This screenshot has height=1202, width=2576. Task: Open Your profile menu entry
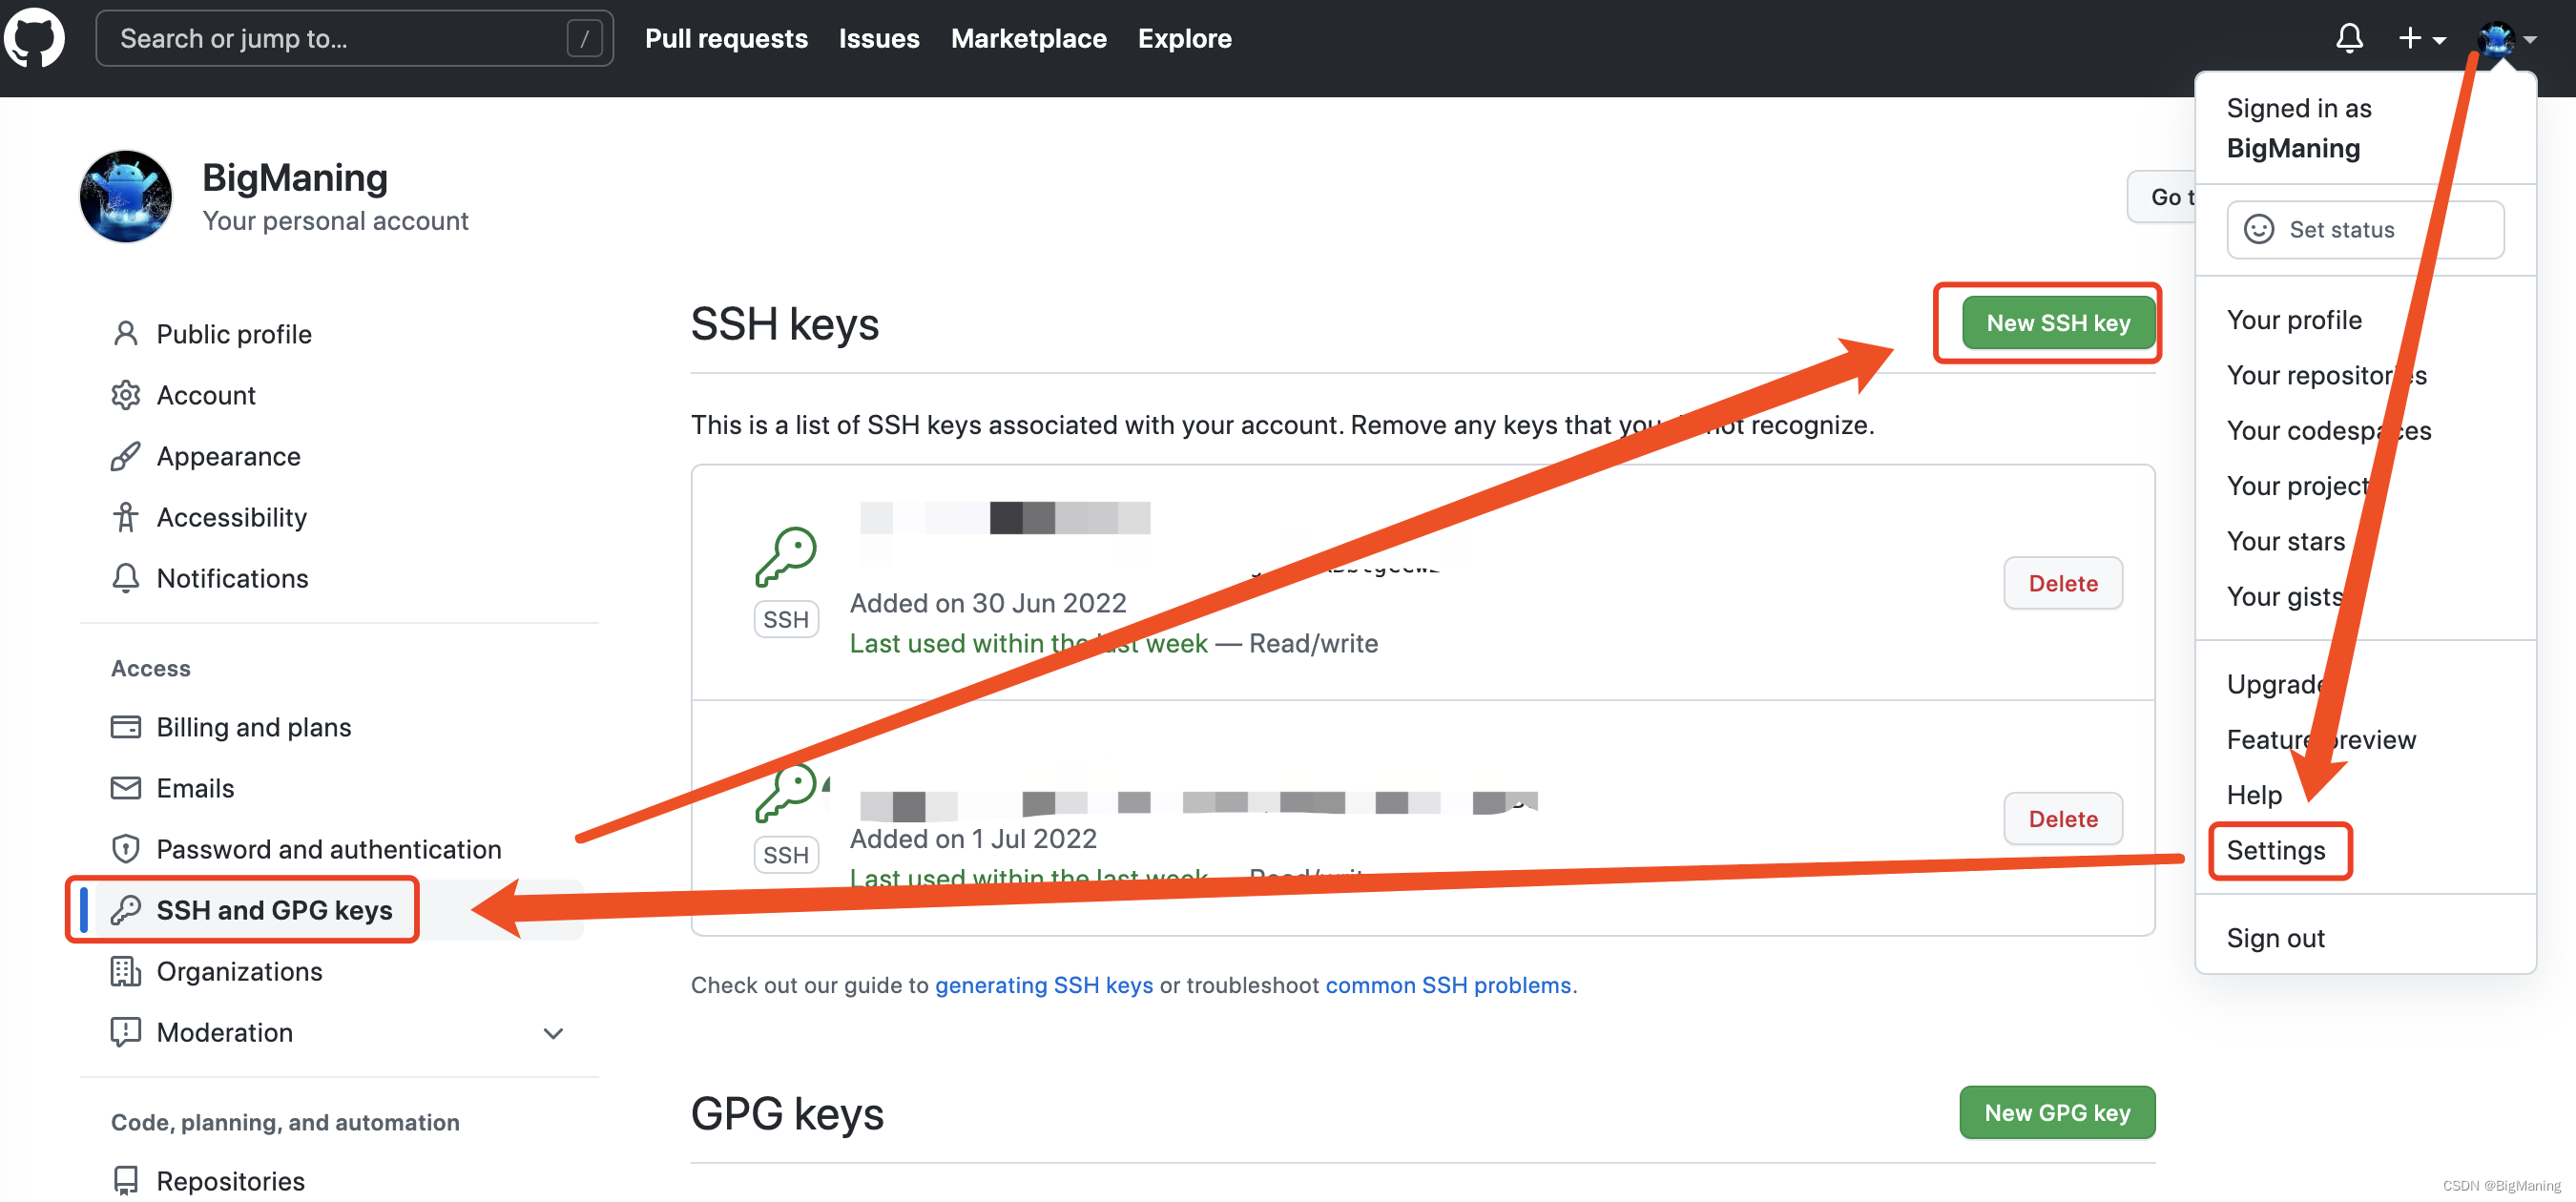2293,320
